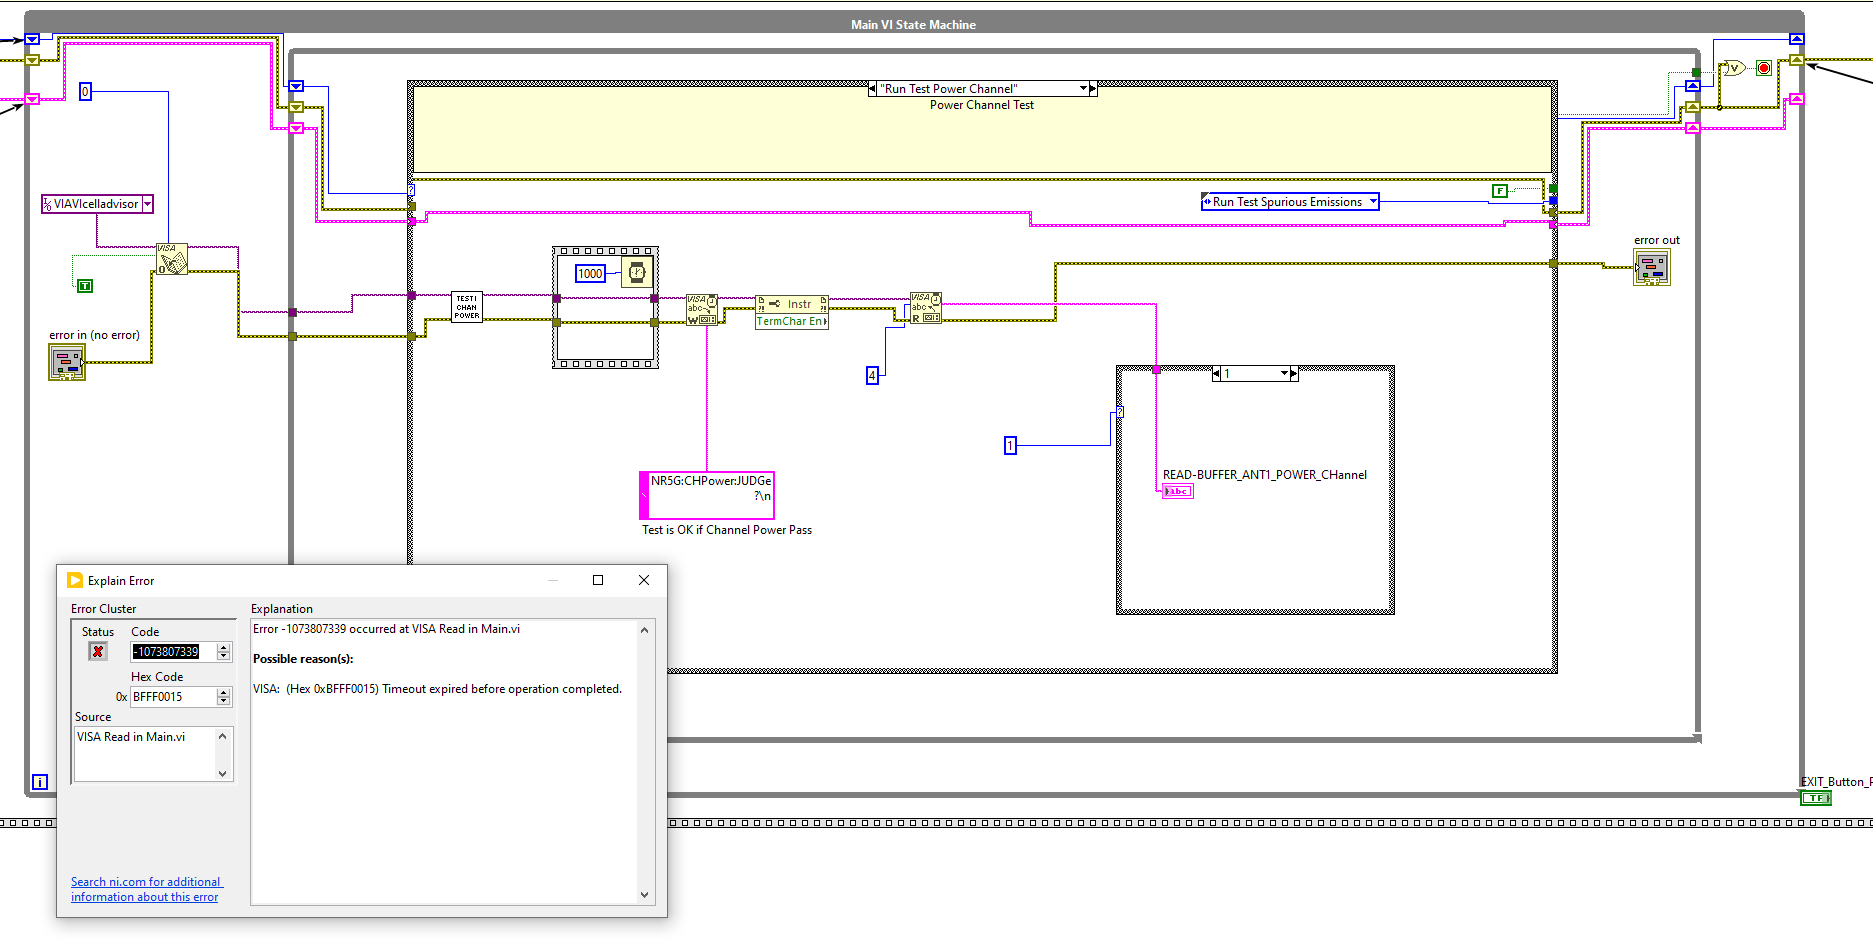Select inner loop's left pink shift register
The image size is (1873, 939).
(296, 128)
